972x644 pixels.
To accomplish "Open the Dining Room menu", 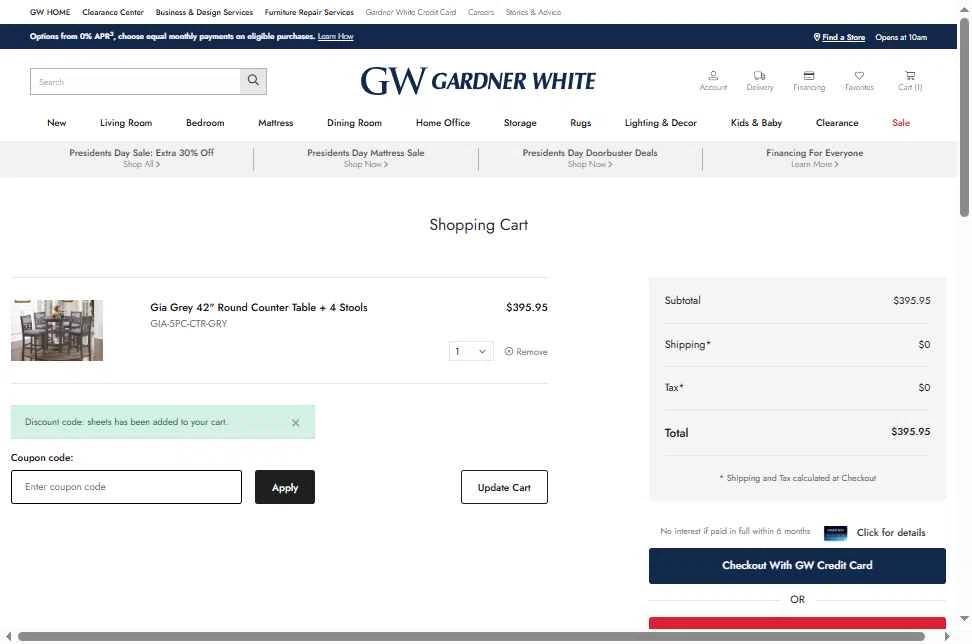I will tap(355, 123).
